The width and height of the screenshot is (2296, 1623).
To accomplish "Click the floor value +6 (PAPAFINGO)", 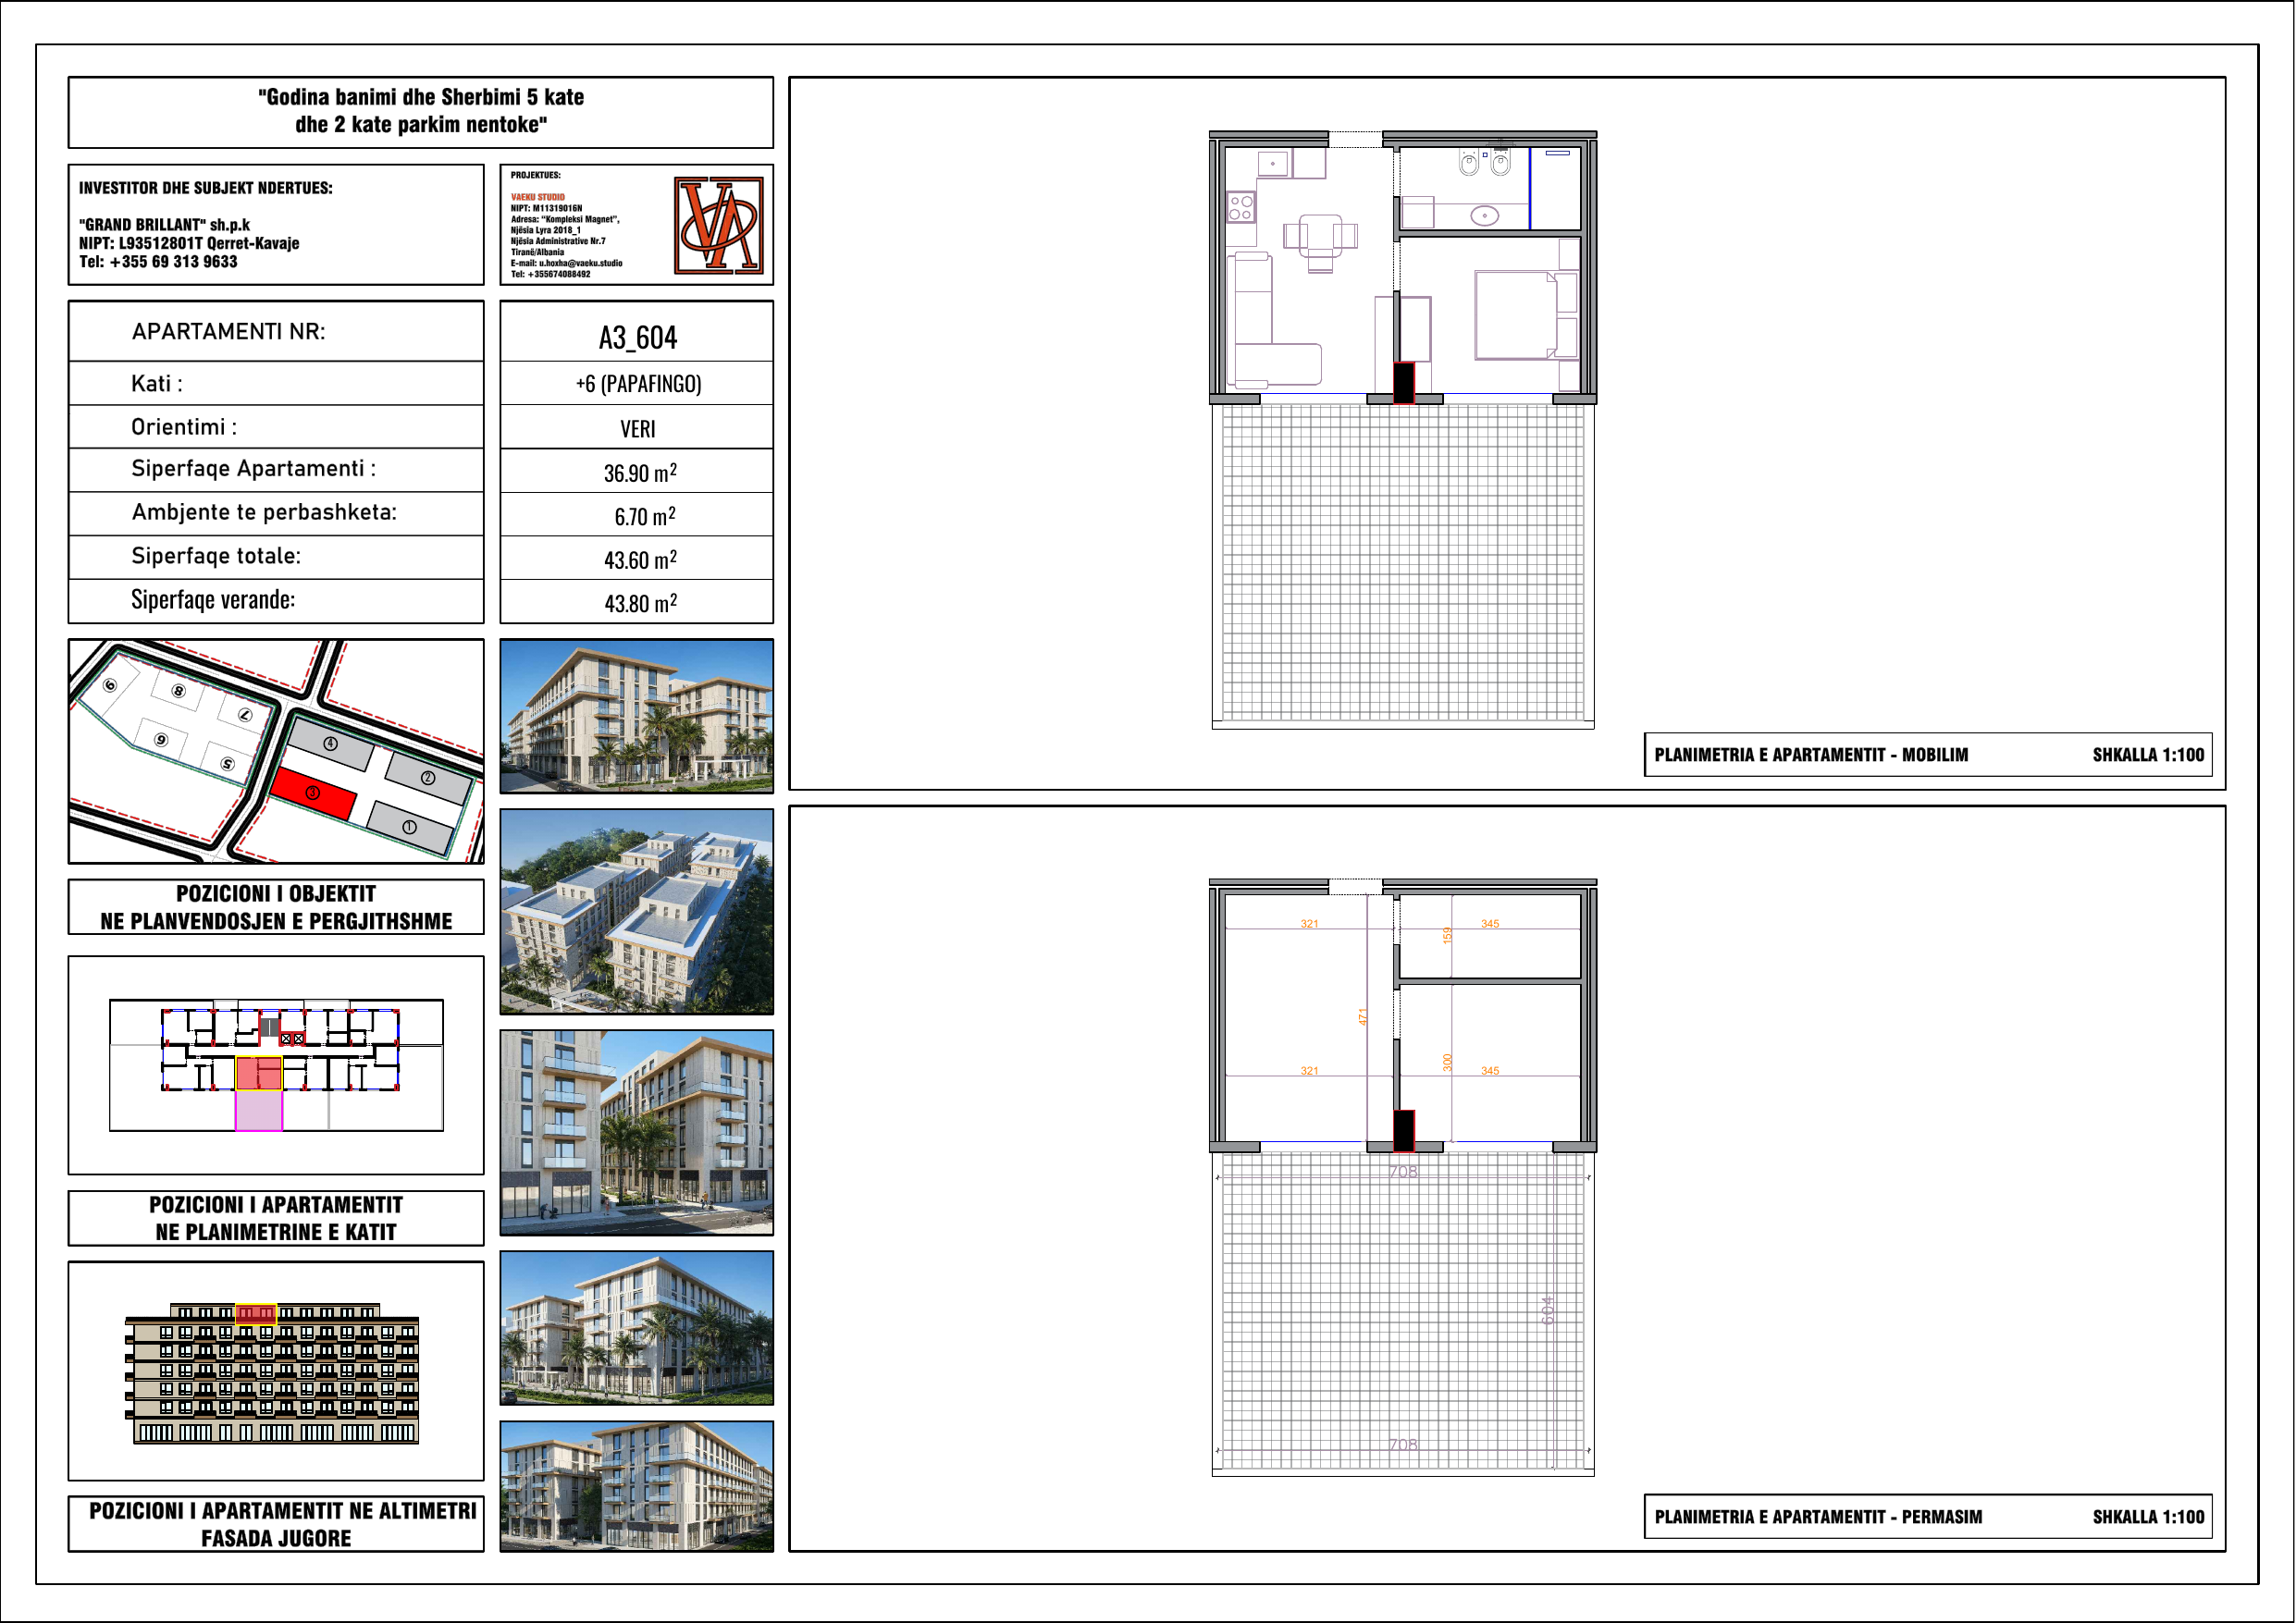I will pos(638,384).
